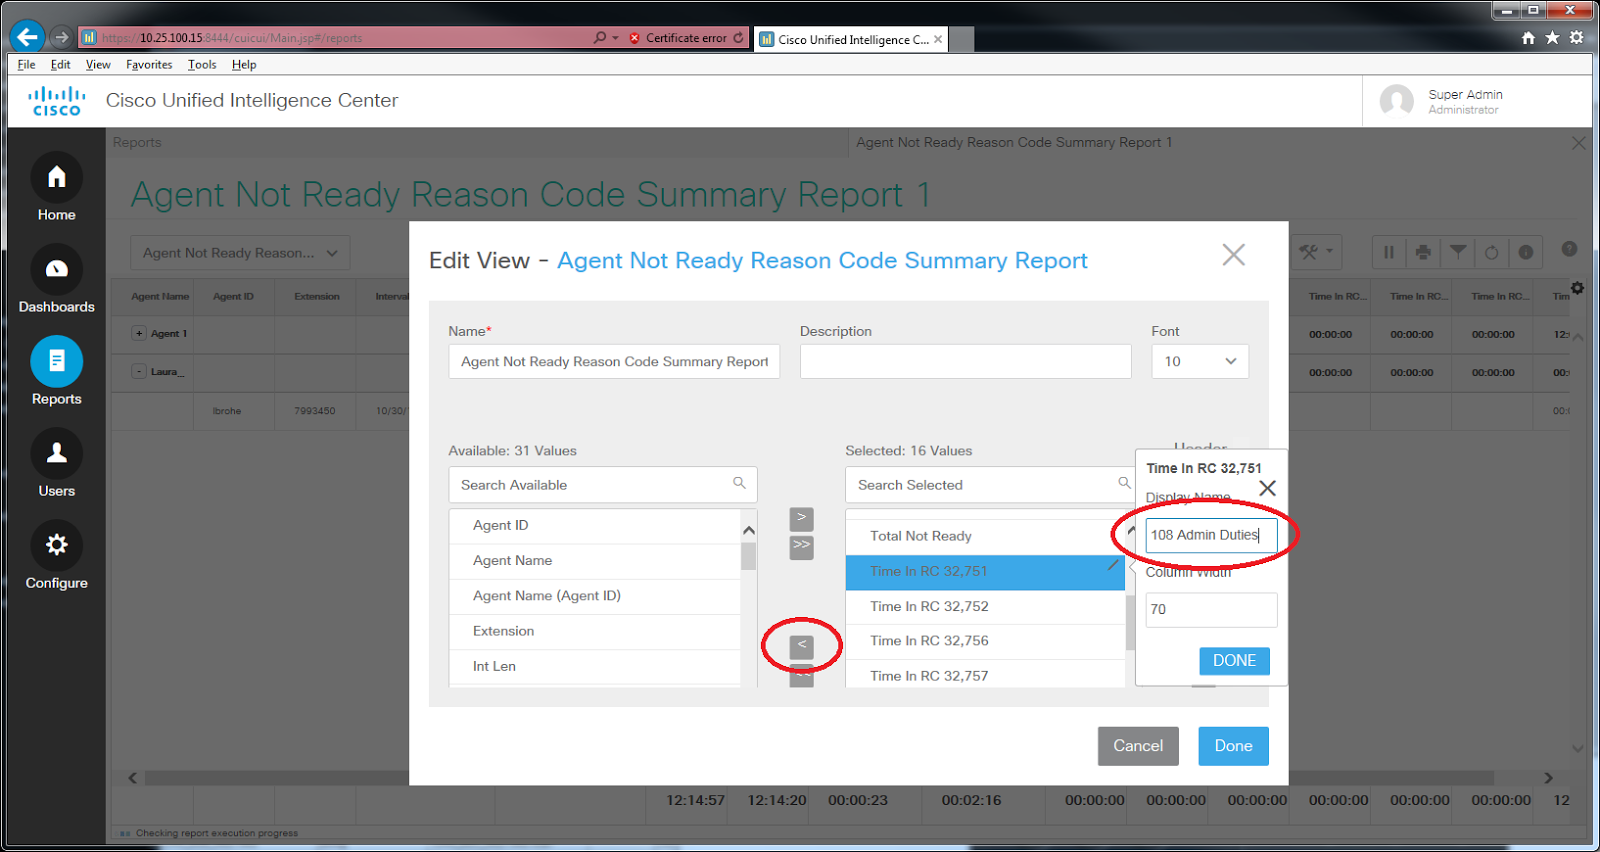Click the Display Name field with 108 Admin Duties
This screenshot has width=1600, height=852.
(x=1211, y=535)
